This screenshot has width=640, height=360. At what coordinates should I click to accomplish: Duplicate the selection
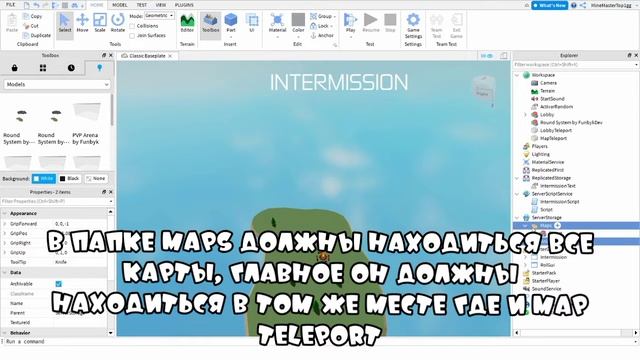click(x=37, y=36)
